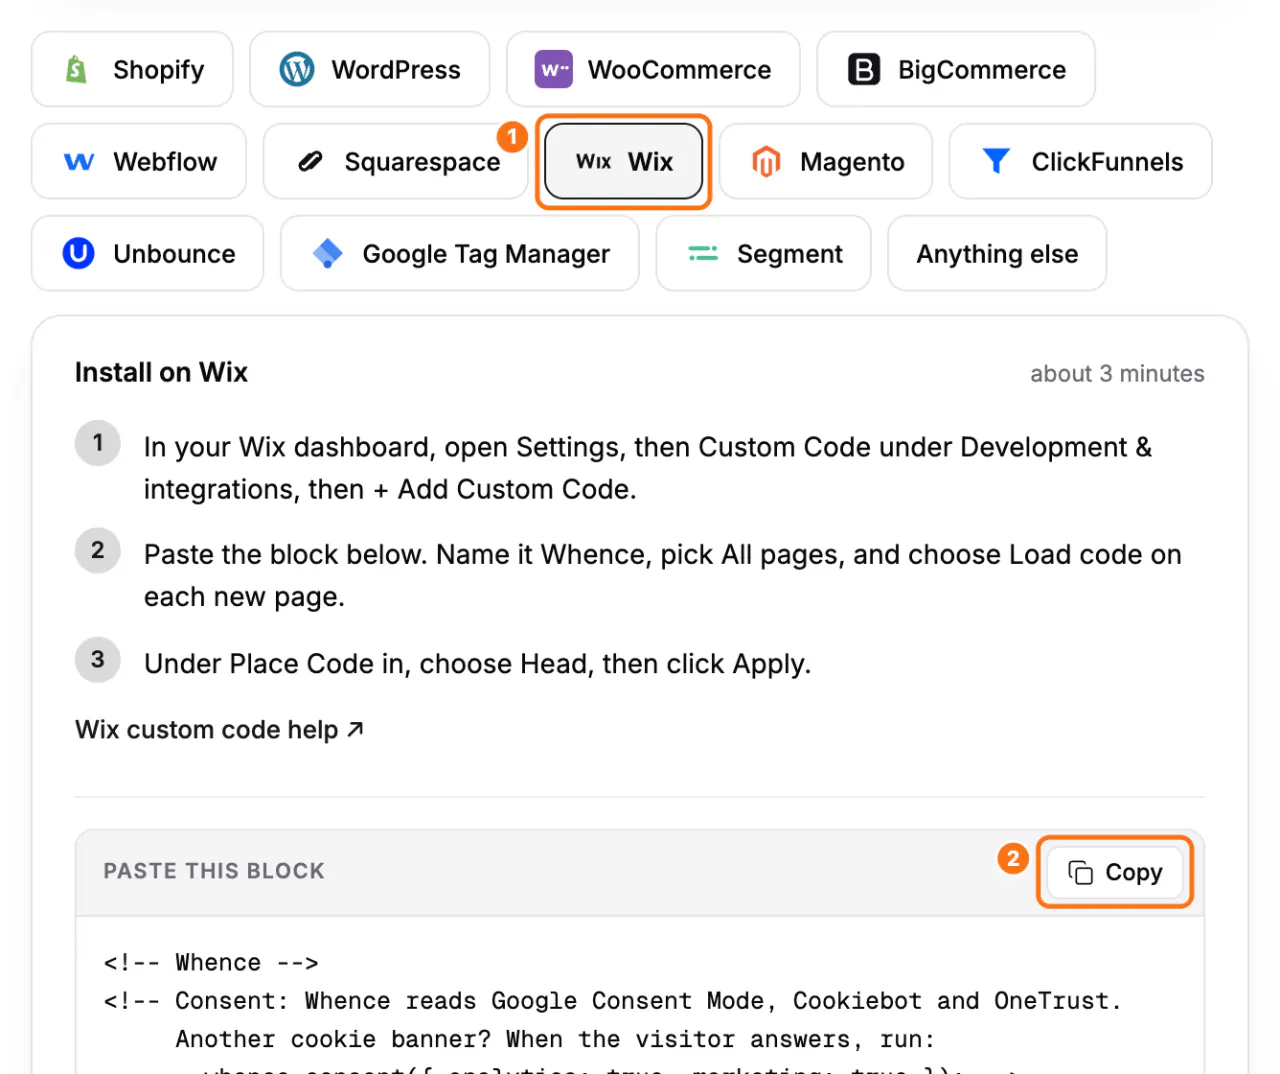Click the 'about 3 minutes' text
Screen dimensions: 1280x1074
(1117, 374)
